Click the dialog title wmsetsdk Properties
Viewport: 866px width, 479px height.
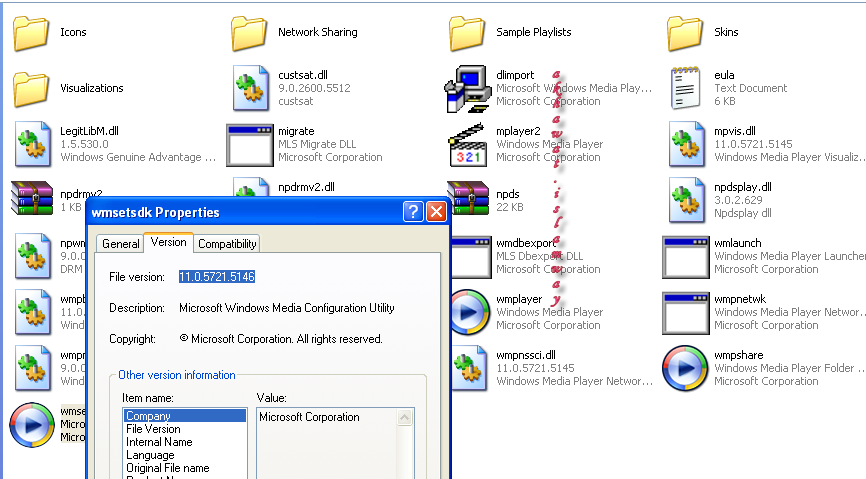click(155, 212)
